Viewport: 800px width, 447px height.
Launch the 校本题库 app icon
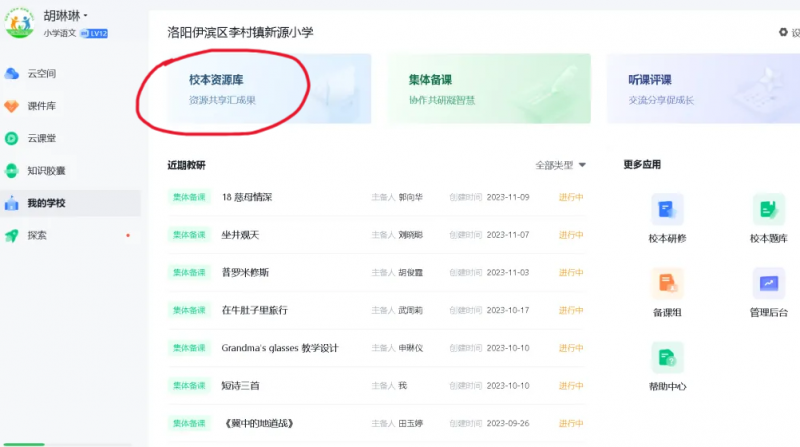coord(768,210)
